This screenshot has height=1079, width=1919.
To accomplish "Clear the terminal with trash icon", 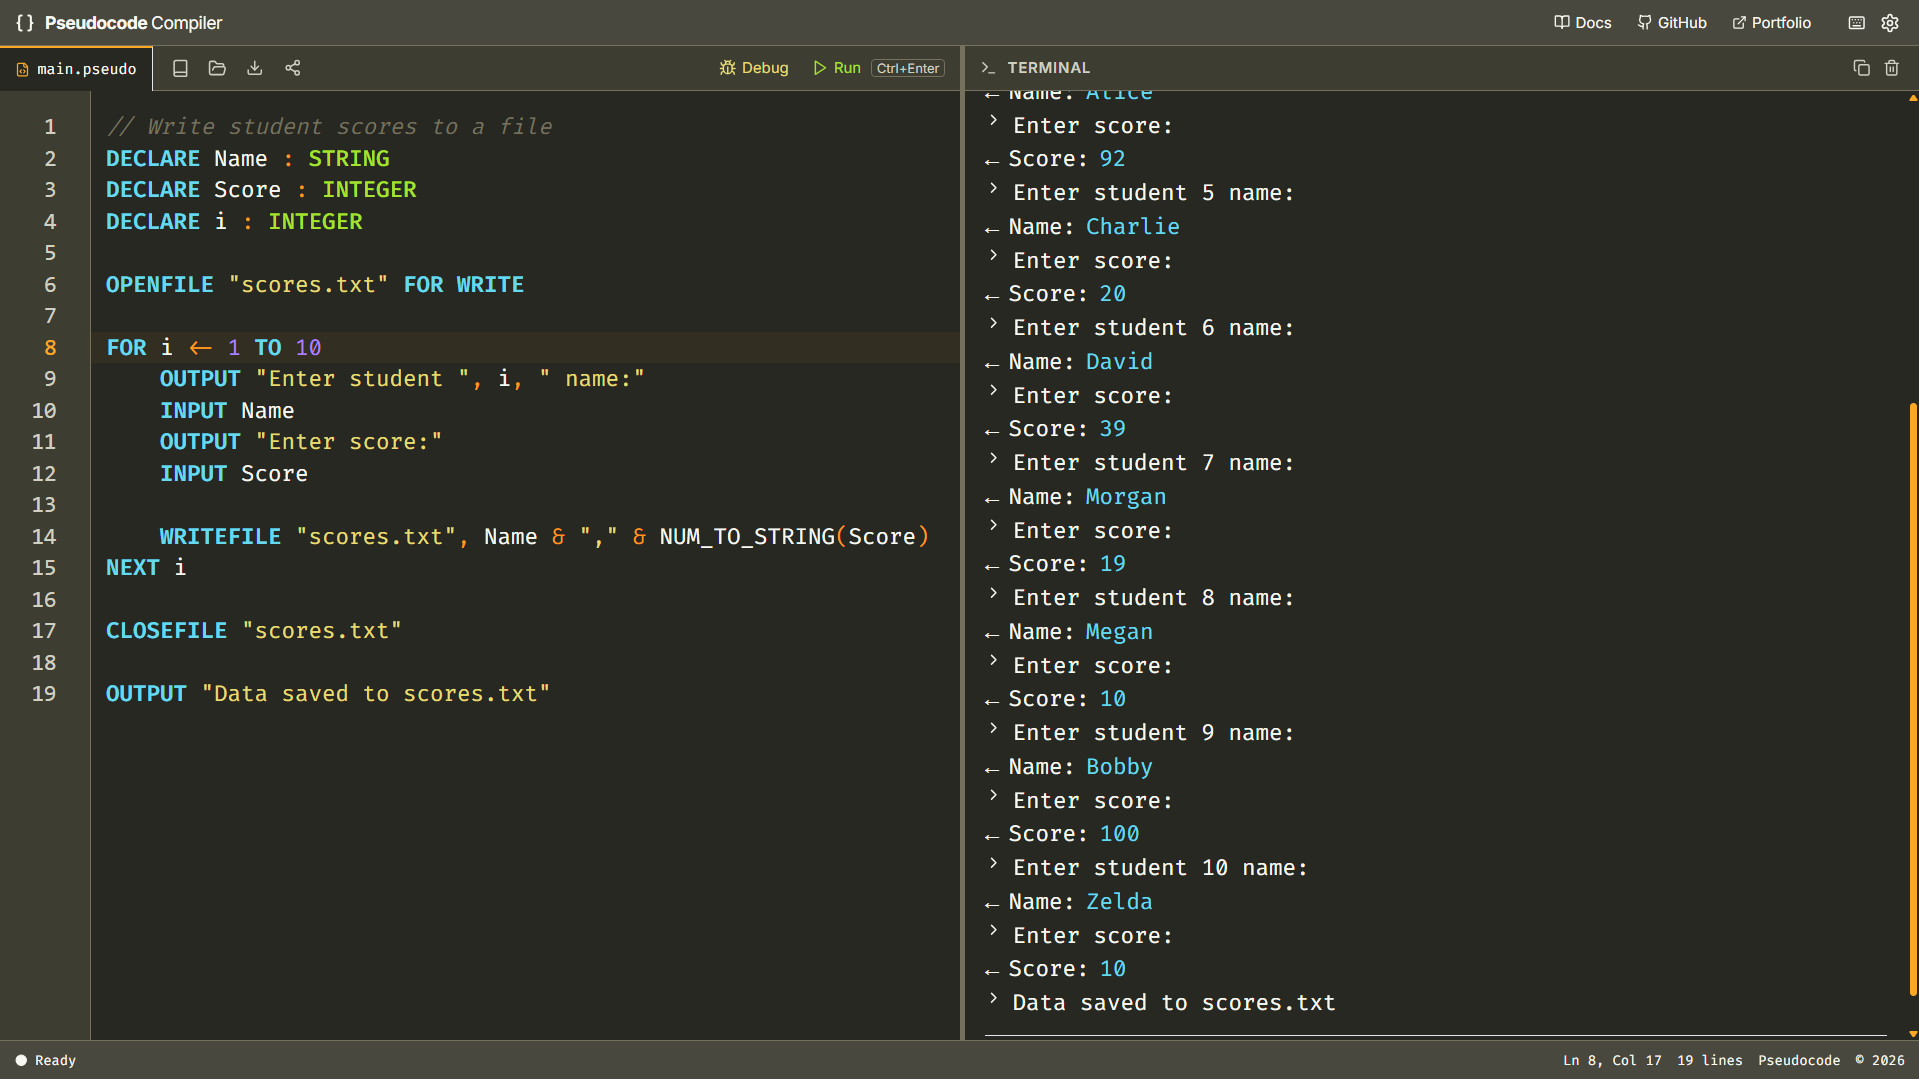I will tap(1892, 68).
